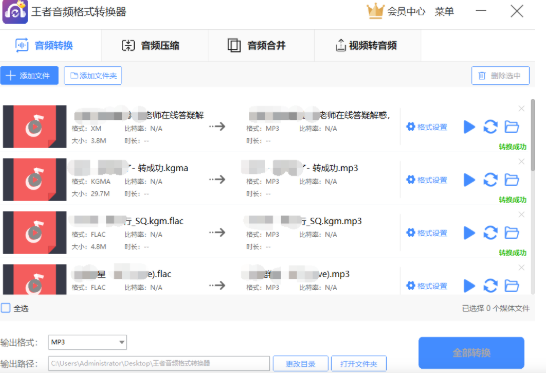Toggle the 全选 checkbox
This screenshot has height=373, width=546.
point(6,308)
